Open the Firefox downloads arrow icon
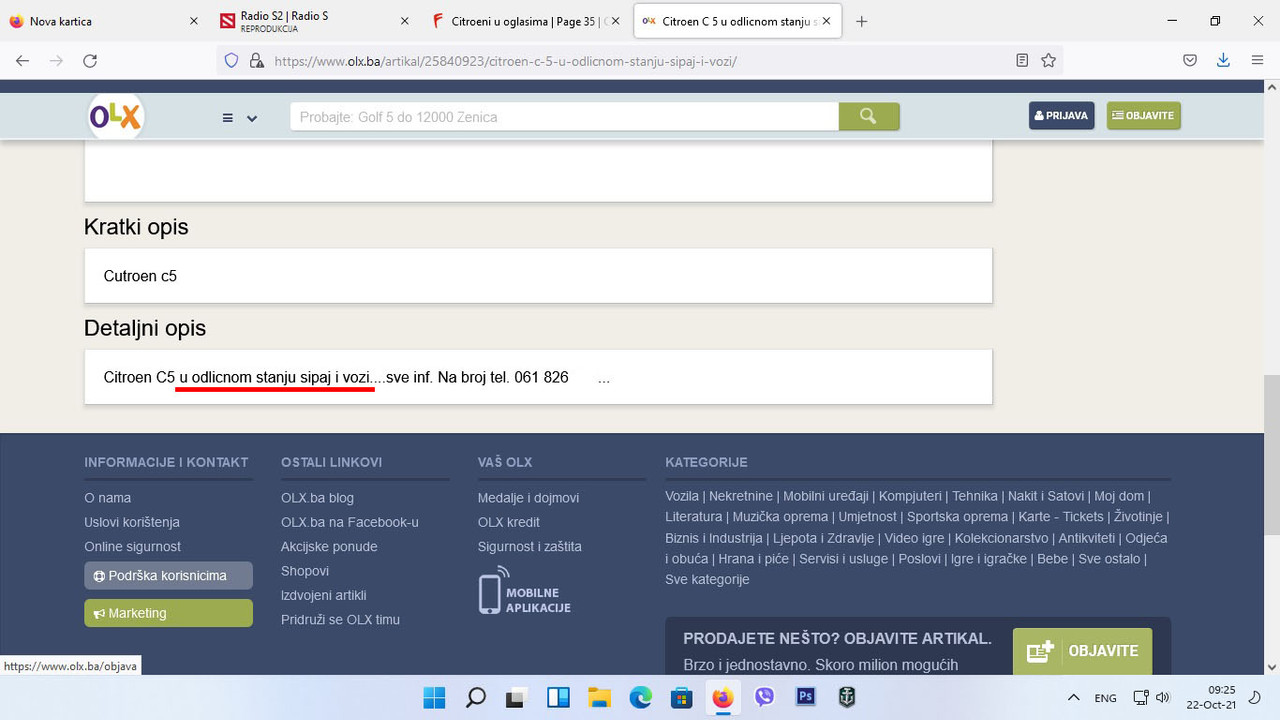The width and height of the screenshot is (1280, 720). coord(1223,61)
